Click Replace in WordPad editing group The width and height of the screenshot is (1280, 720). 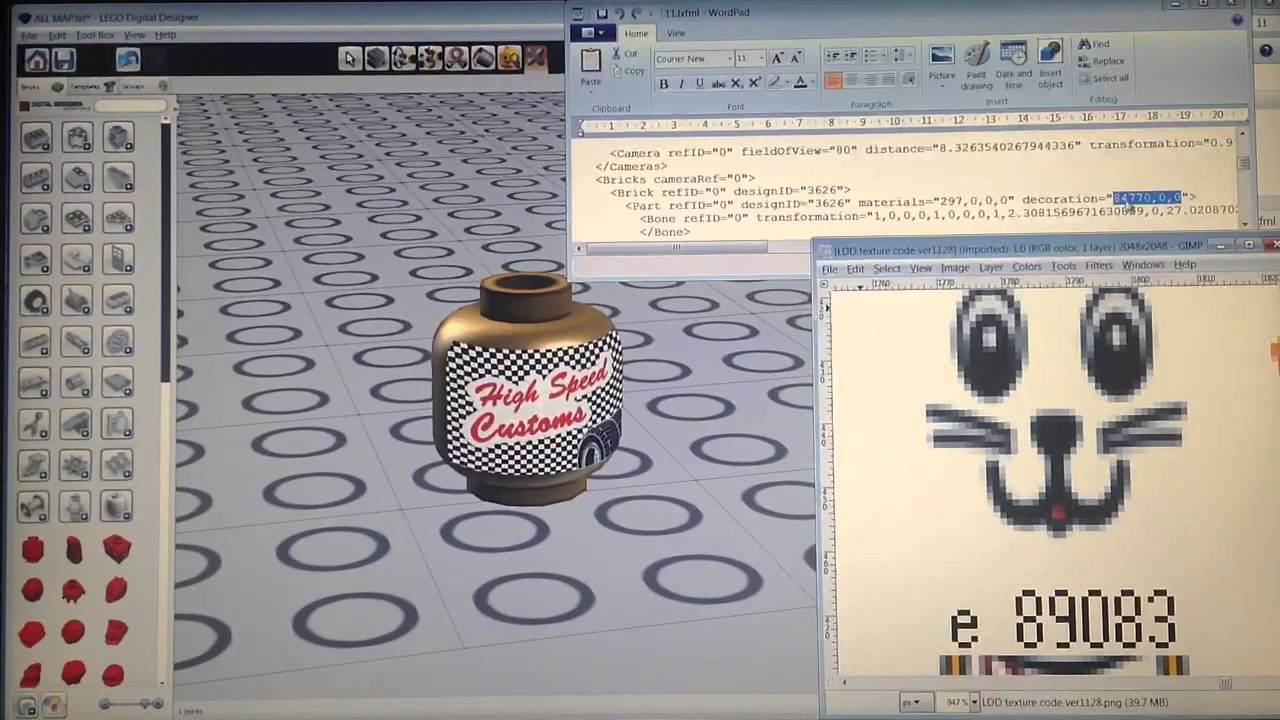[1101, 61]
